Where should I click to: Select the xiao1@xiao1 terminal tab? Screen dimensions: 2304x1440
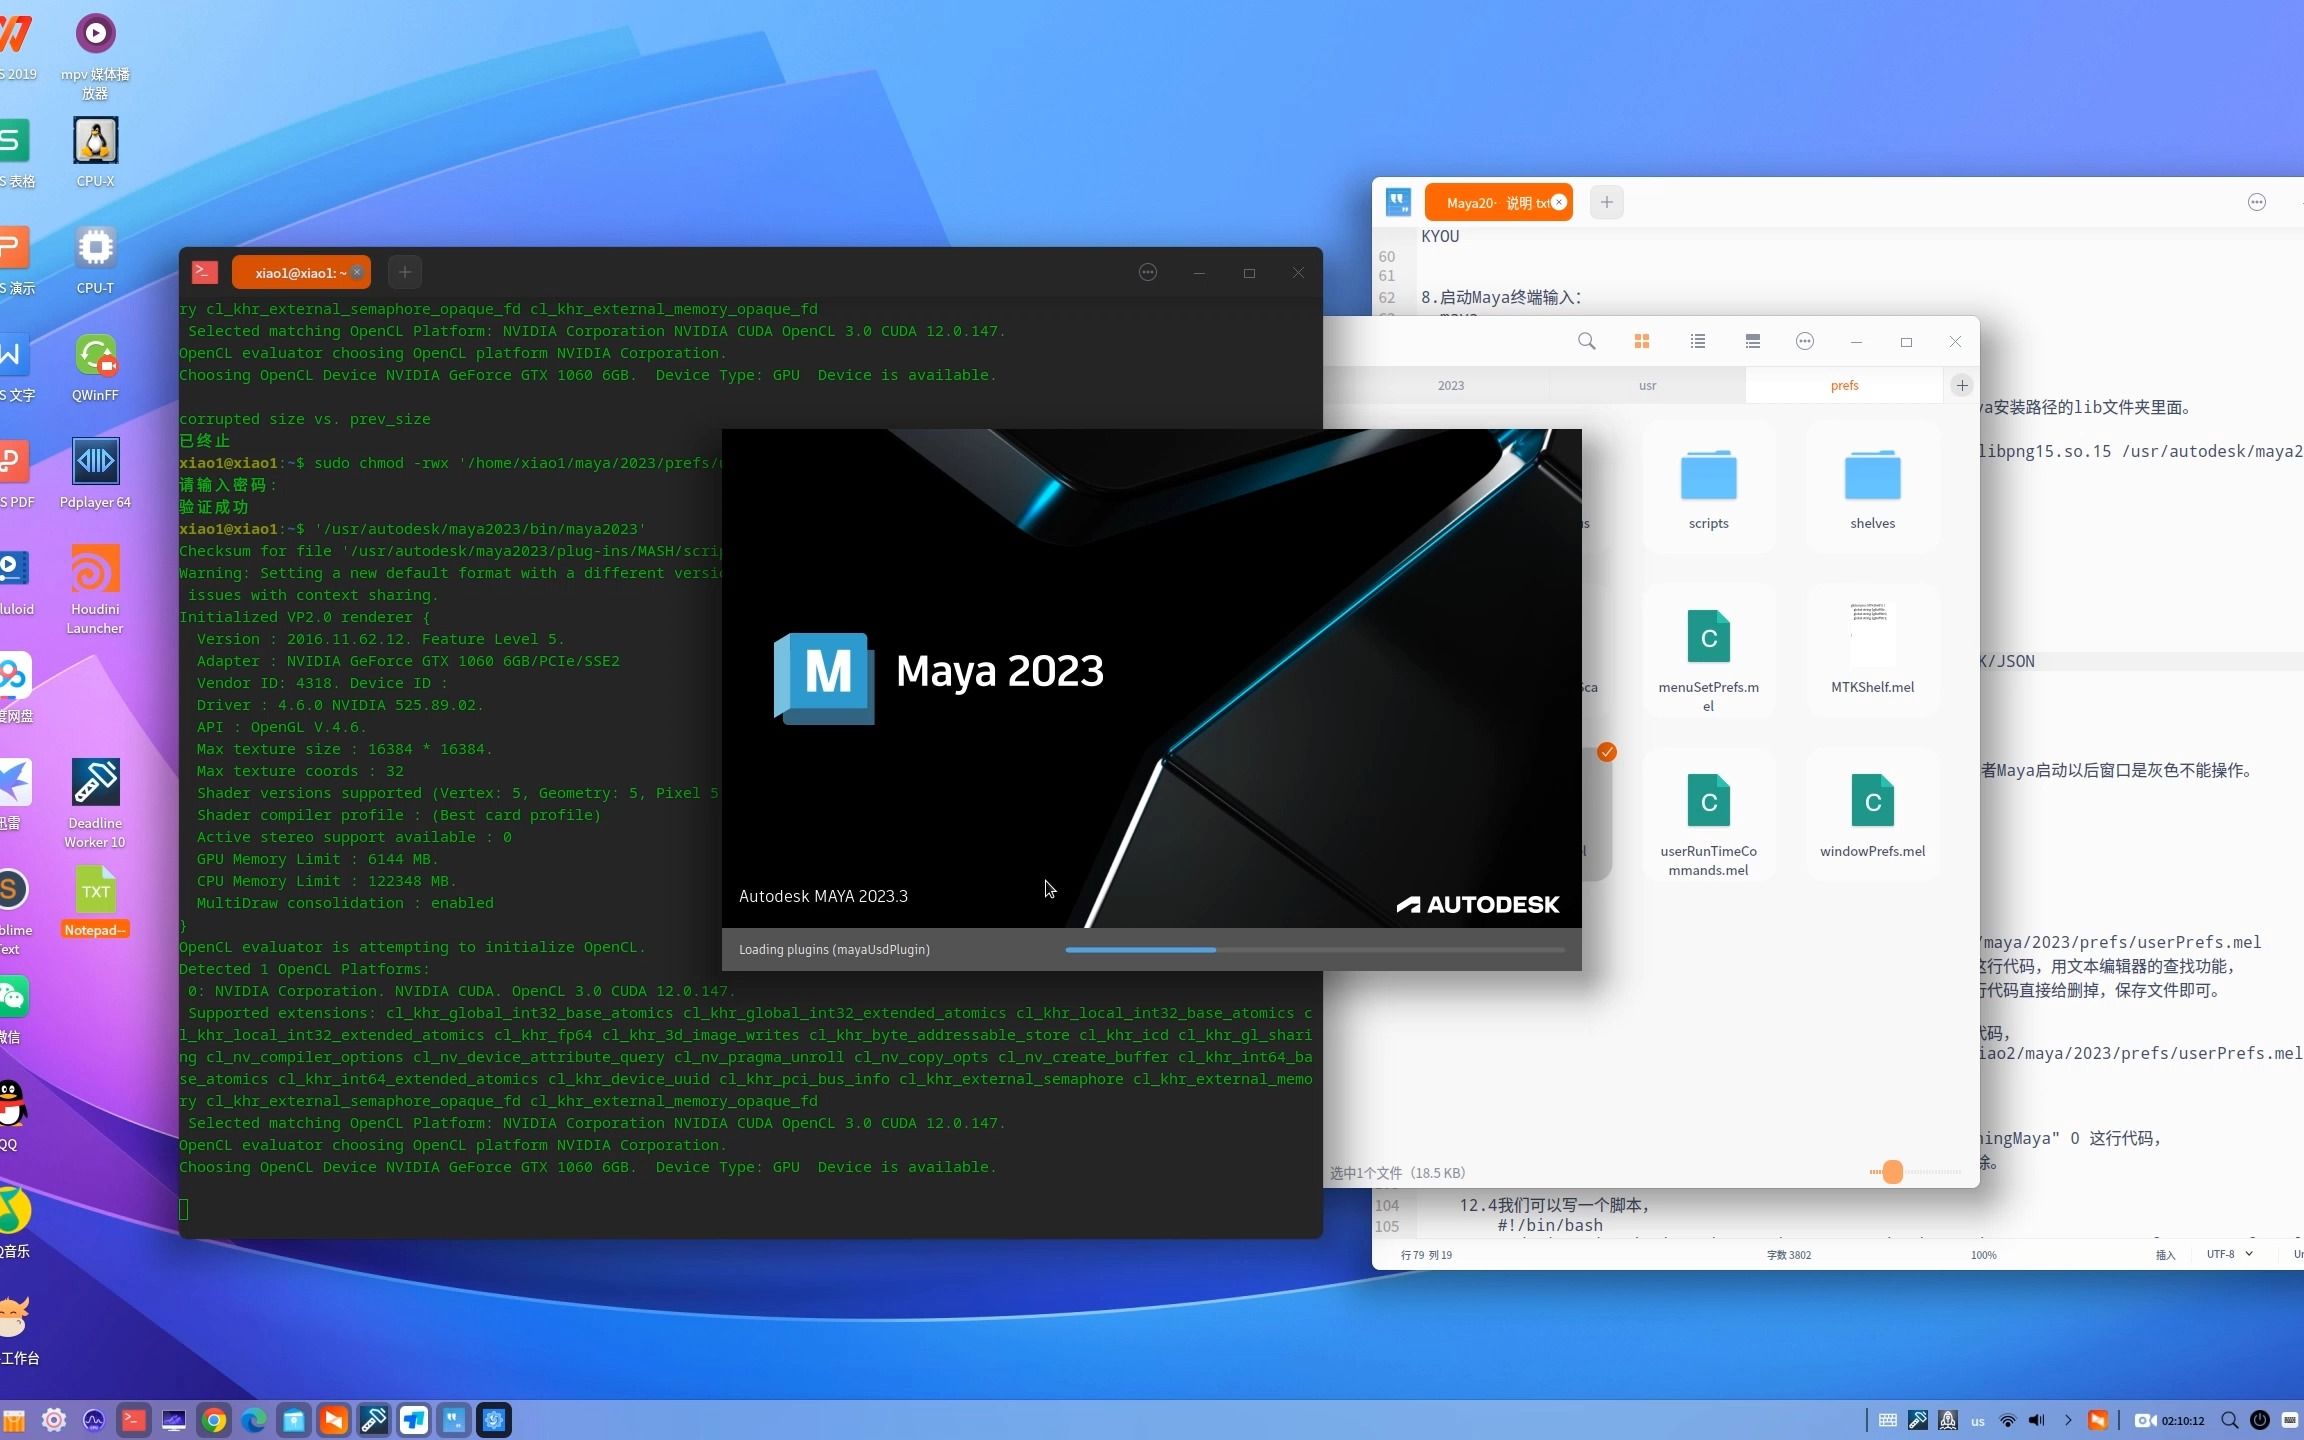pos(300,272)
